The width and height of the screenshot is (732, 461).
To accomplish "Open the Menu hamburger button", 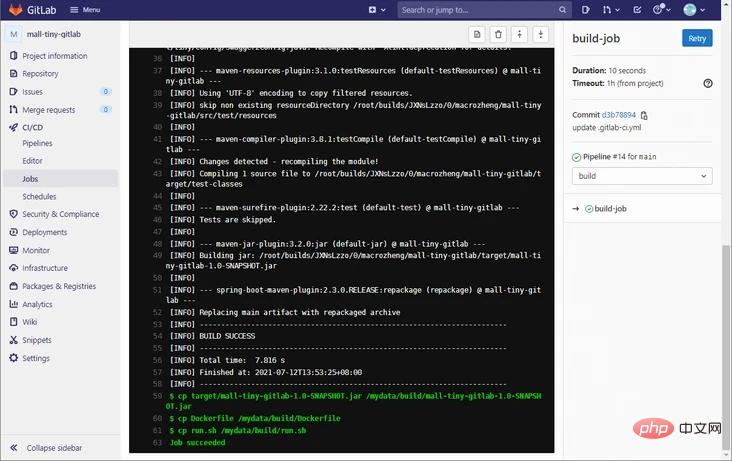I will (x=84, y=9).
